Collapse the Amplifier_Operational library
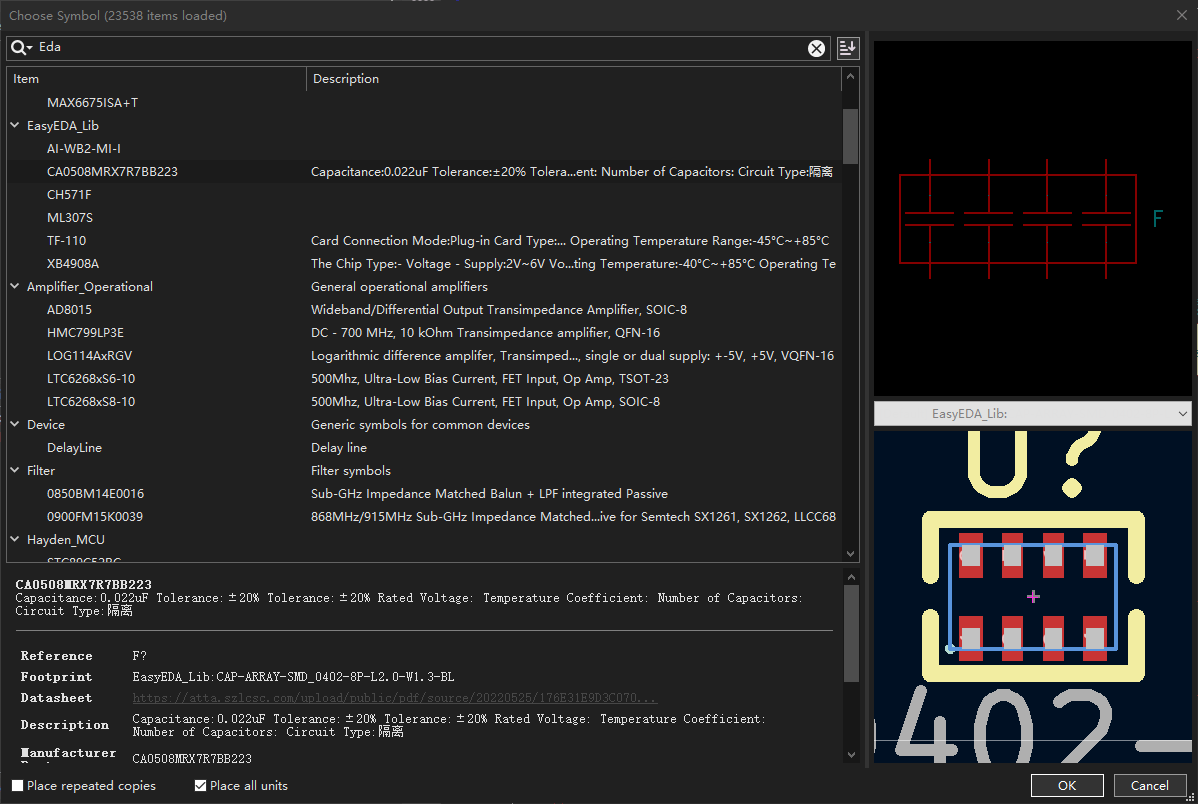Viewport: 1198px width, 804px height. 15,286
